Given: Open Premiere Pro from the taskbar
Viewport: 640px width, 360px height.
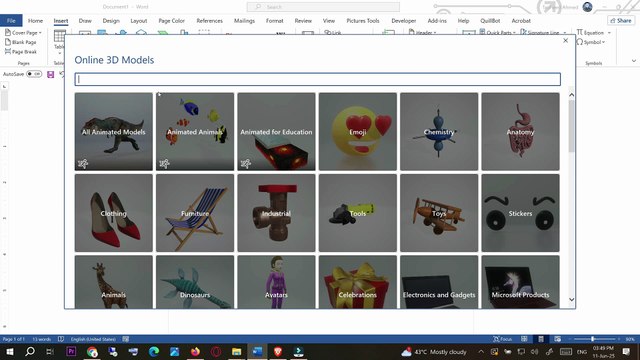Looking at the screenshot, I should pos(71,351).
